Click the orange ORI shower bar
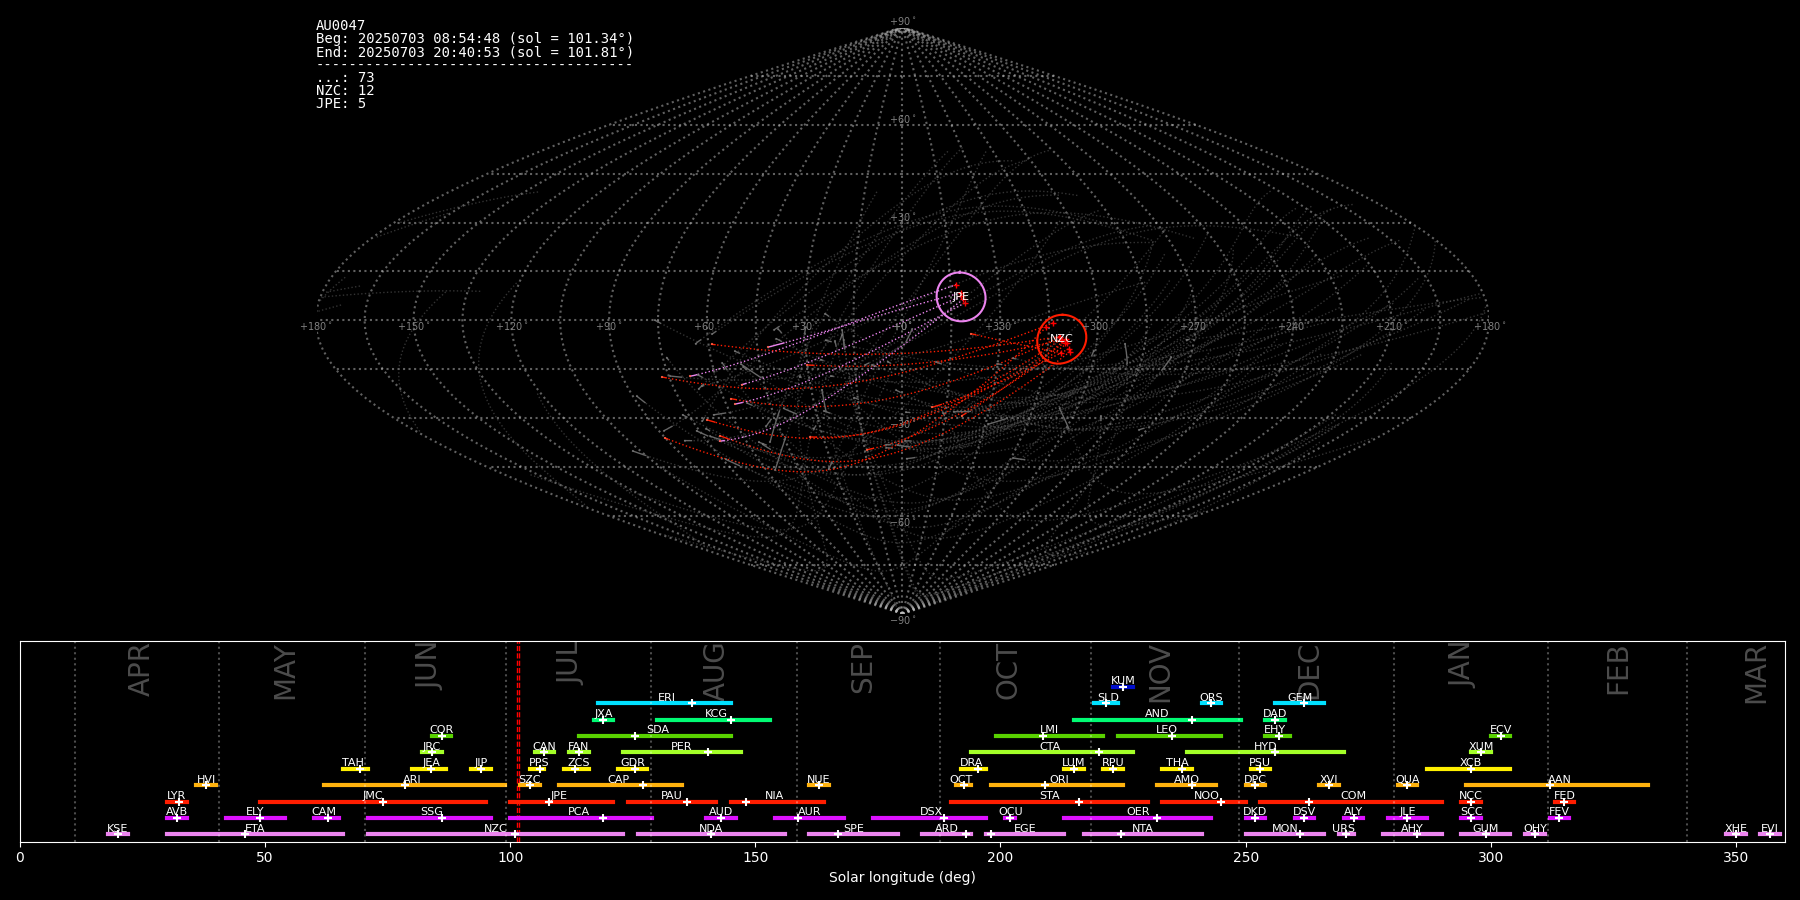The height and width of the screenshot is (900, 1800). (x=1057, y=785)
